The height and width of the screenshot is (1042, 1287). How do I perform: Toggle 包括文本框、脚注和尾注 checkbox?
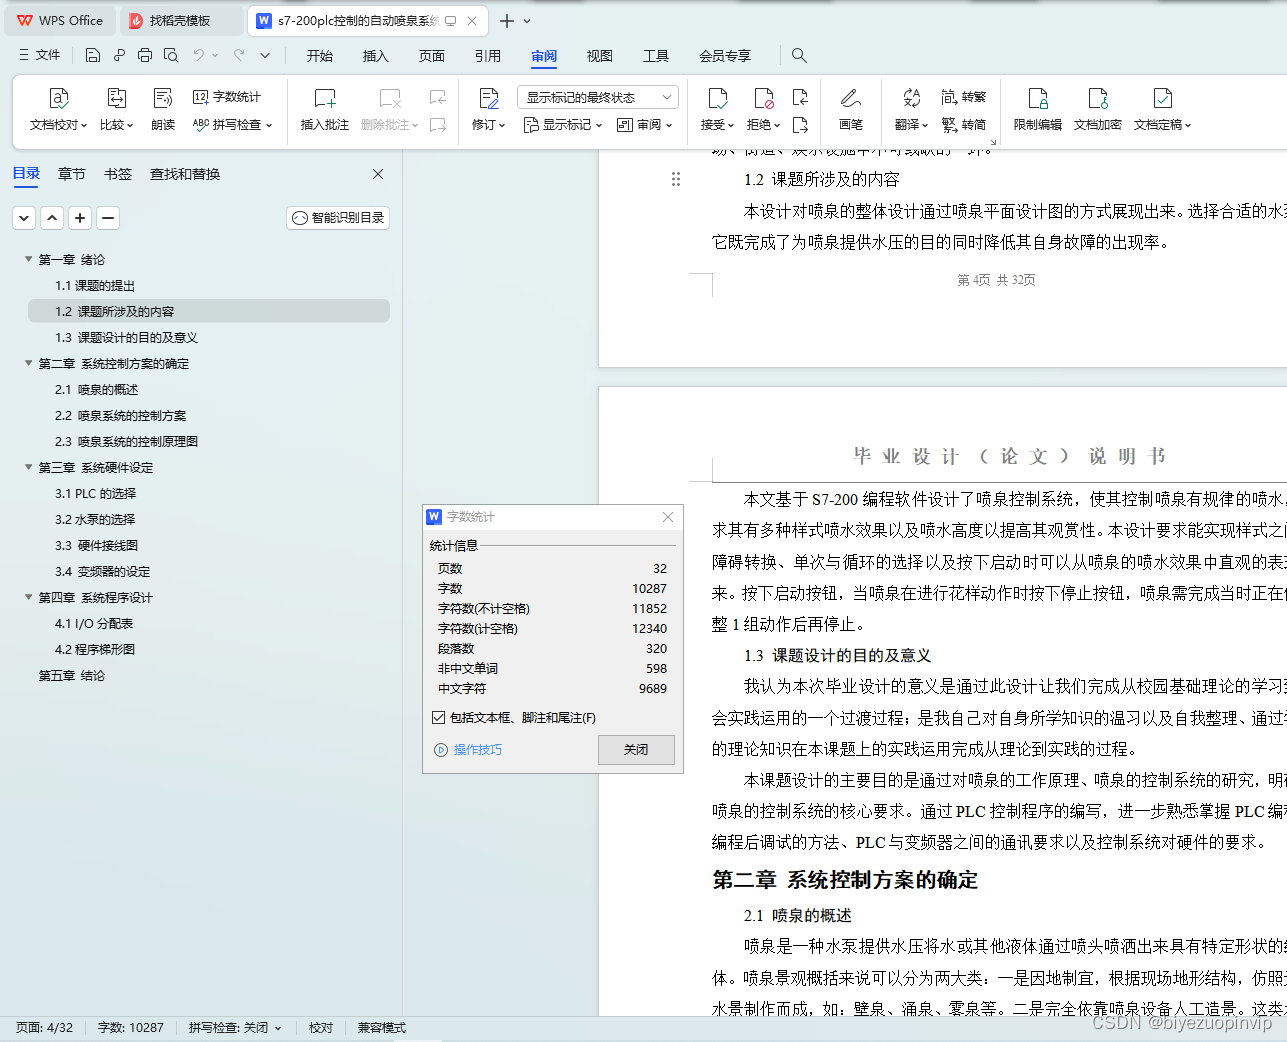coord(438,717)
